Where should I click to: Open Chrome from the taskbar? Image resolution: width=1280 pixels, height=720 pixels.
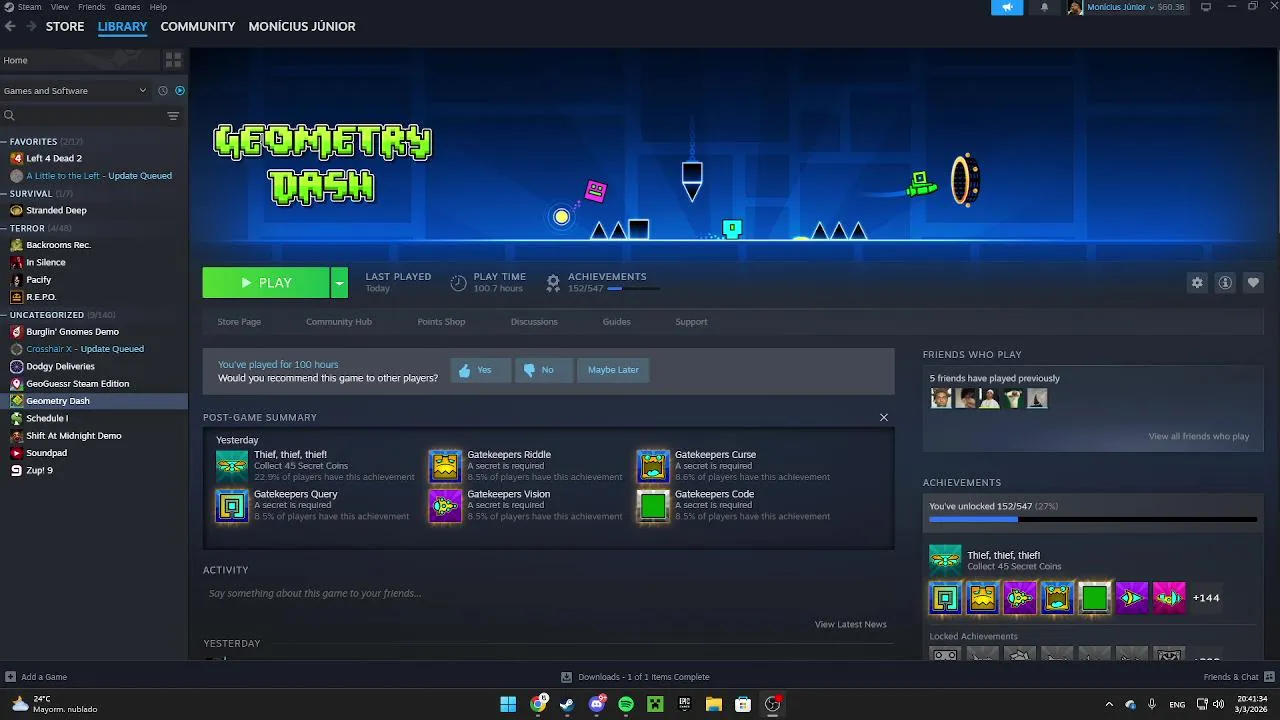click(x=538, y=704)
